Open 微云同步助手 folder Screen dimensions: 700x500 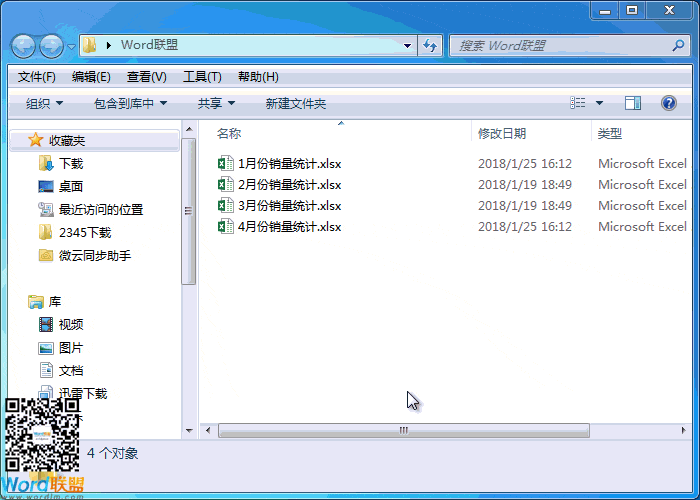(95, 256)
